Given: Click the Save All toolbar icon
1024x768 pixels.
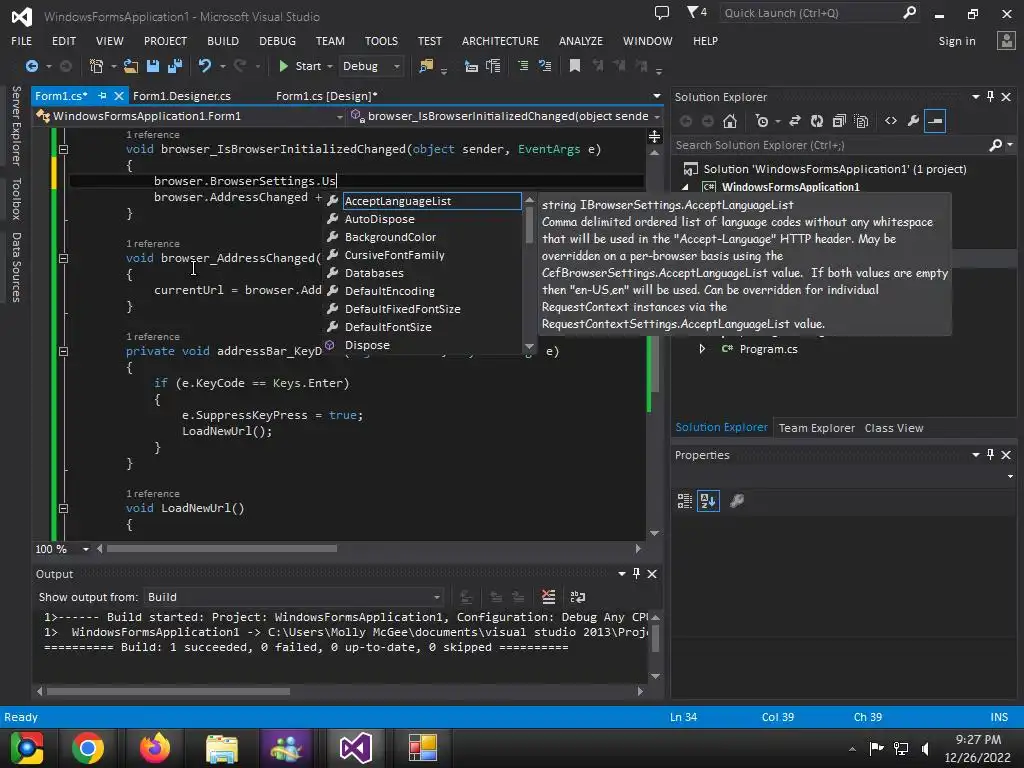Looking at the screenshot, I should (174, 66).
